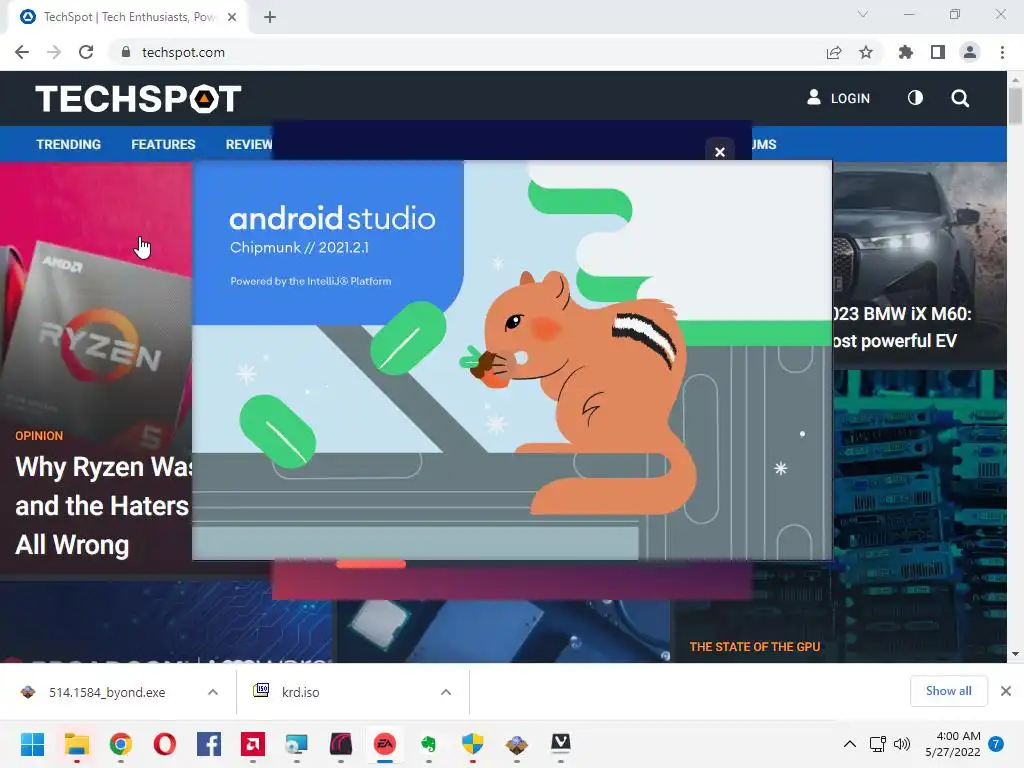Click the scrollbar down arrow
Screen dimensions: 1024x768
pyautogui.click(x=1015, y=654)
